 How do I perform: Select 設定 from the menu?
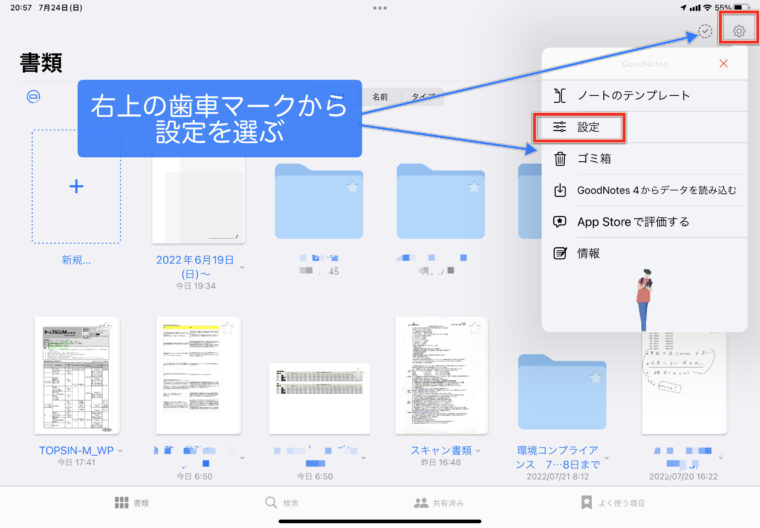tap(644, 127)
